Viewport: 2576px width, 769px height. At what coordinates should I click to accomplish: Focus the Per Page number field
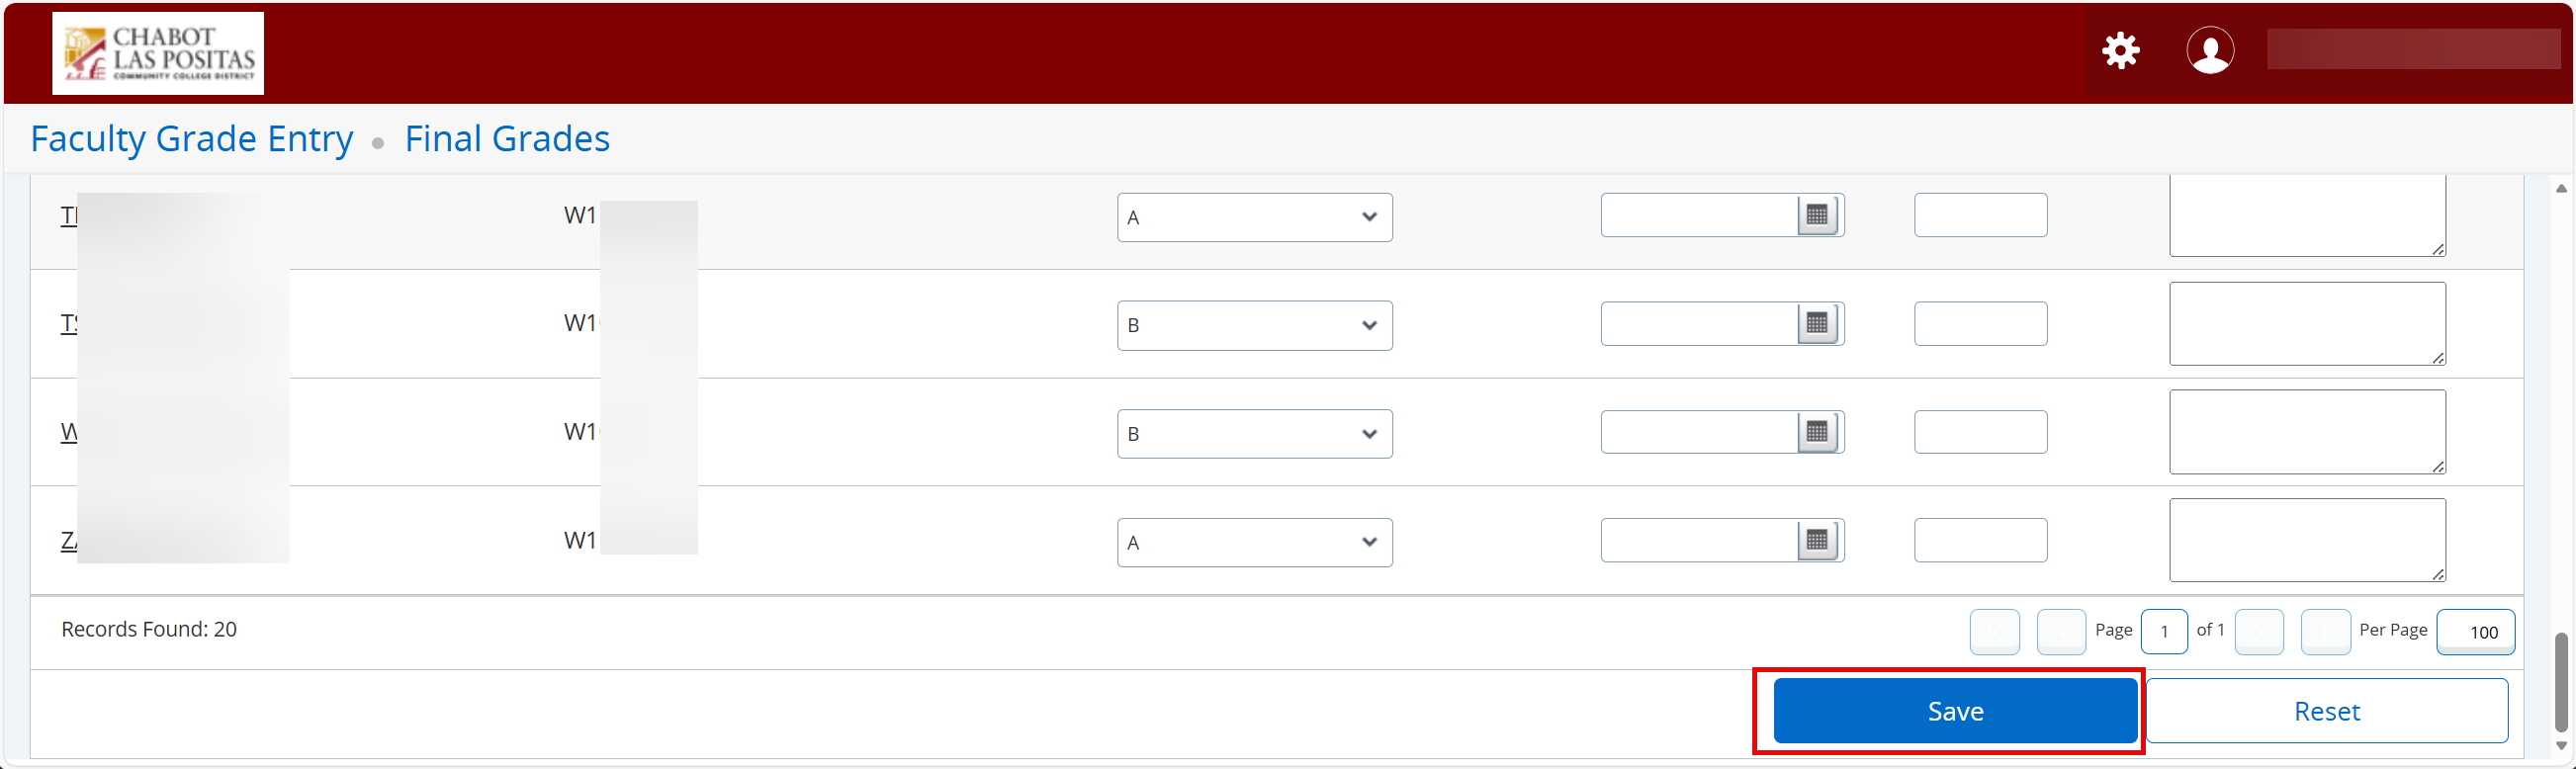coord(2475,632)
